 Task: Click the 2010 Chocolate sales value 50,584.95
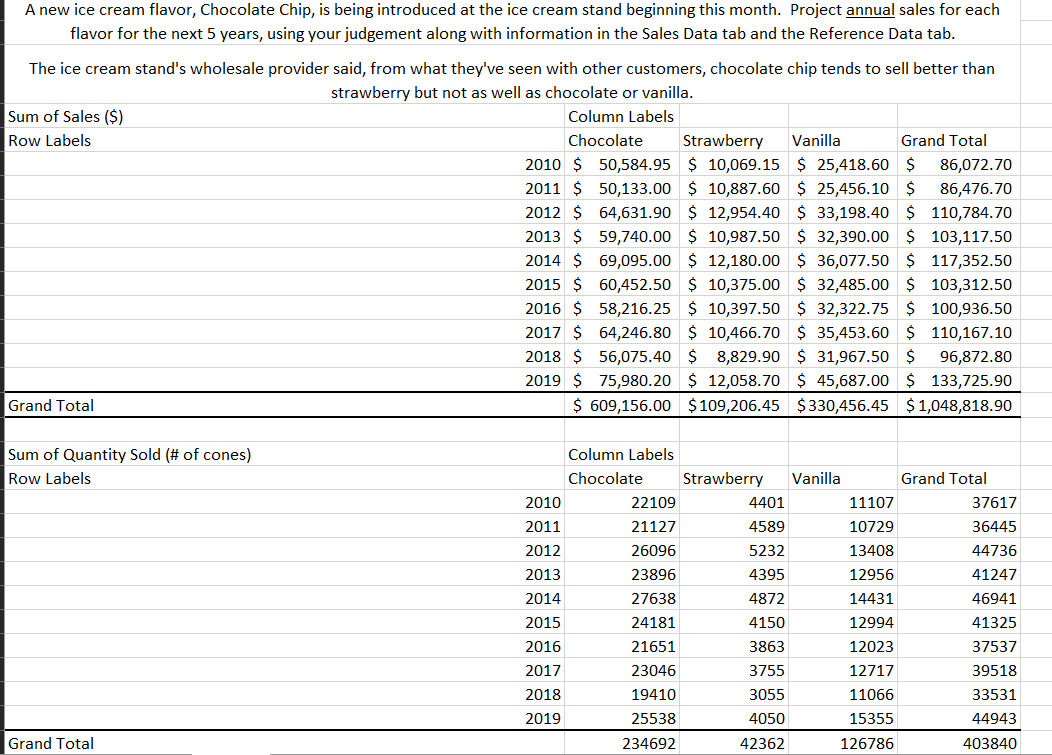coord(621,164)
